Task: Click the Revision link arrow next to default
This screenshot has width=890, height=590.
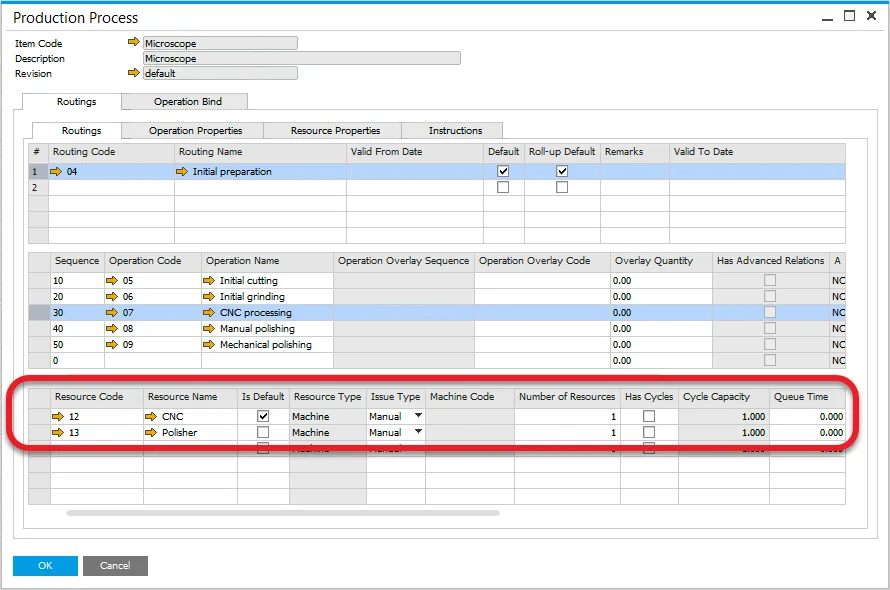Action: tap(134, 73)
